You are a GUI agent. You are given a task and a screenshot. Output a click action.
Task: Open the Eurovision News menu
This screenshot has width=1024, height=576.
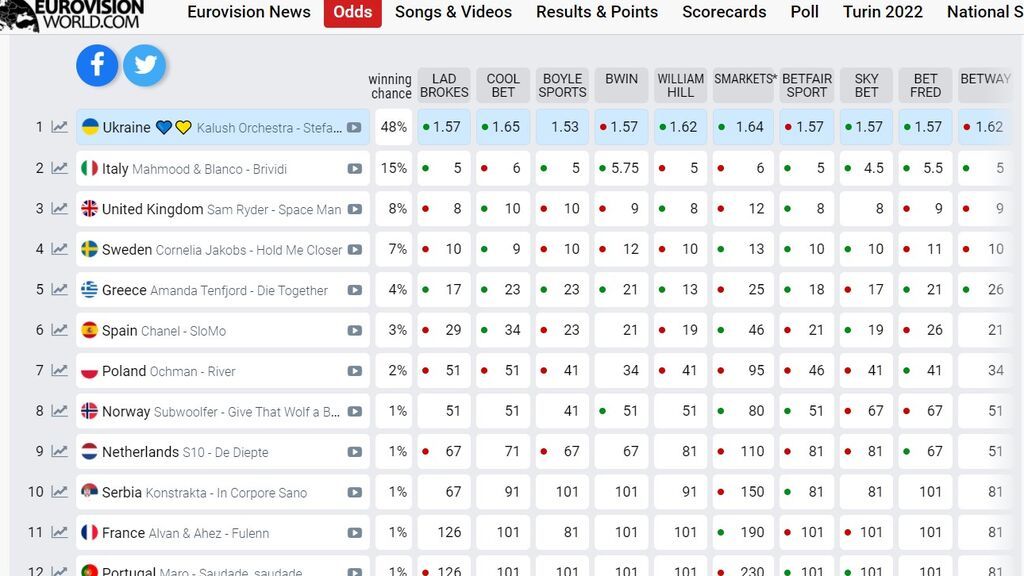tap(249, 12)
